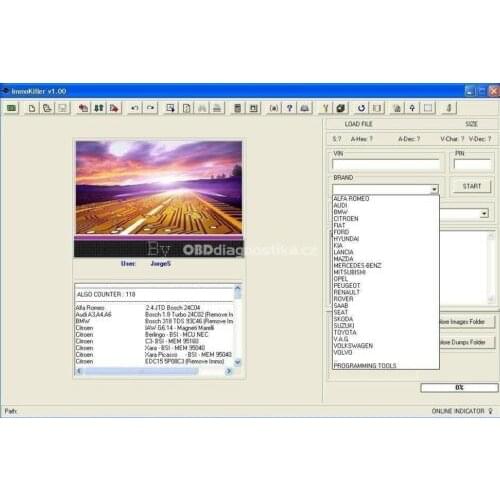Viewport: 500px width, 500px height.
Task: Click the empty rectangle toolbar icon
Action: point(428,108)
